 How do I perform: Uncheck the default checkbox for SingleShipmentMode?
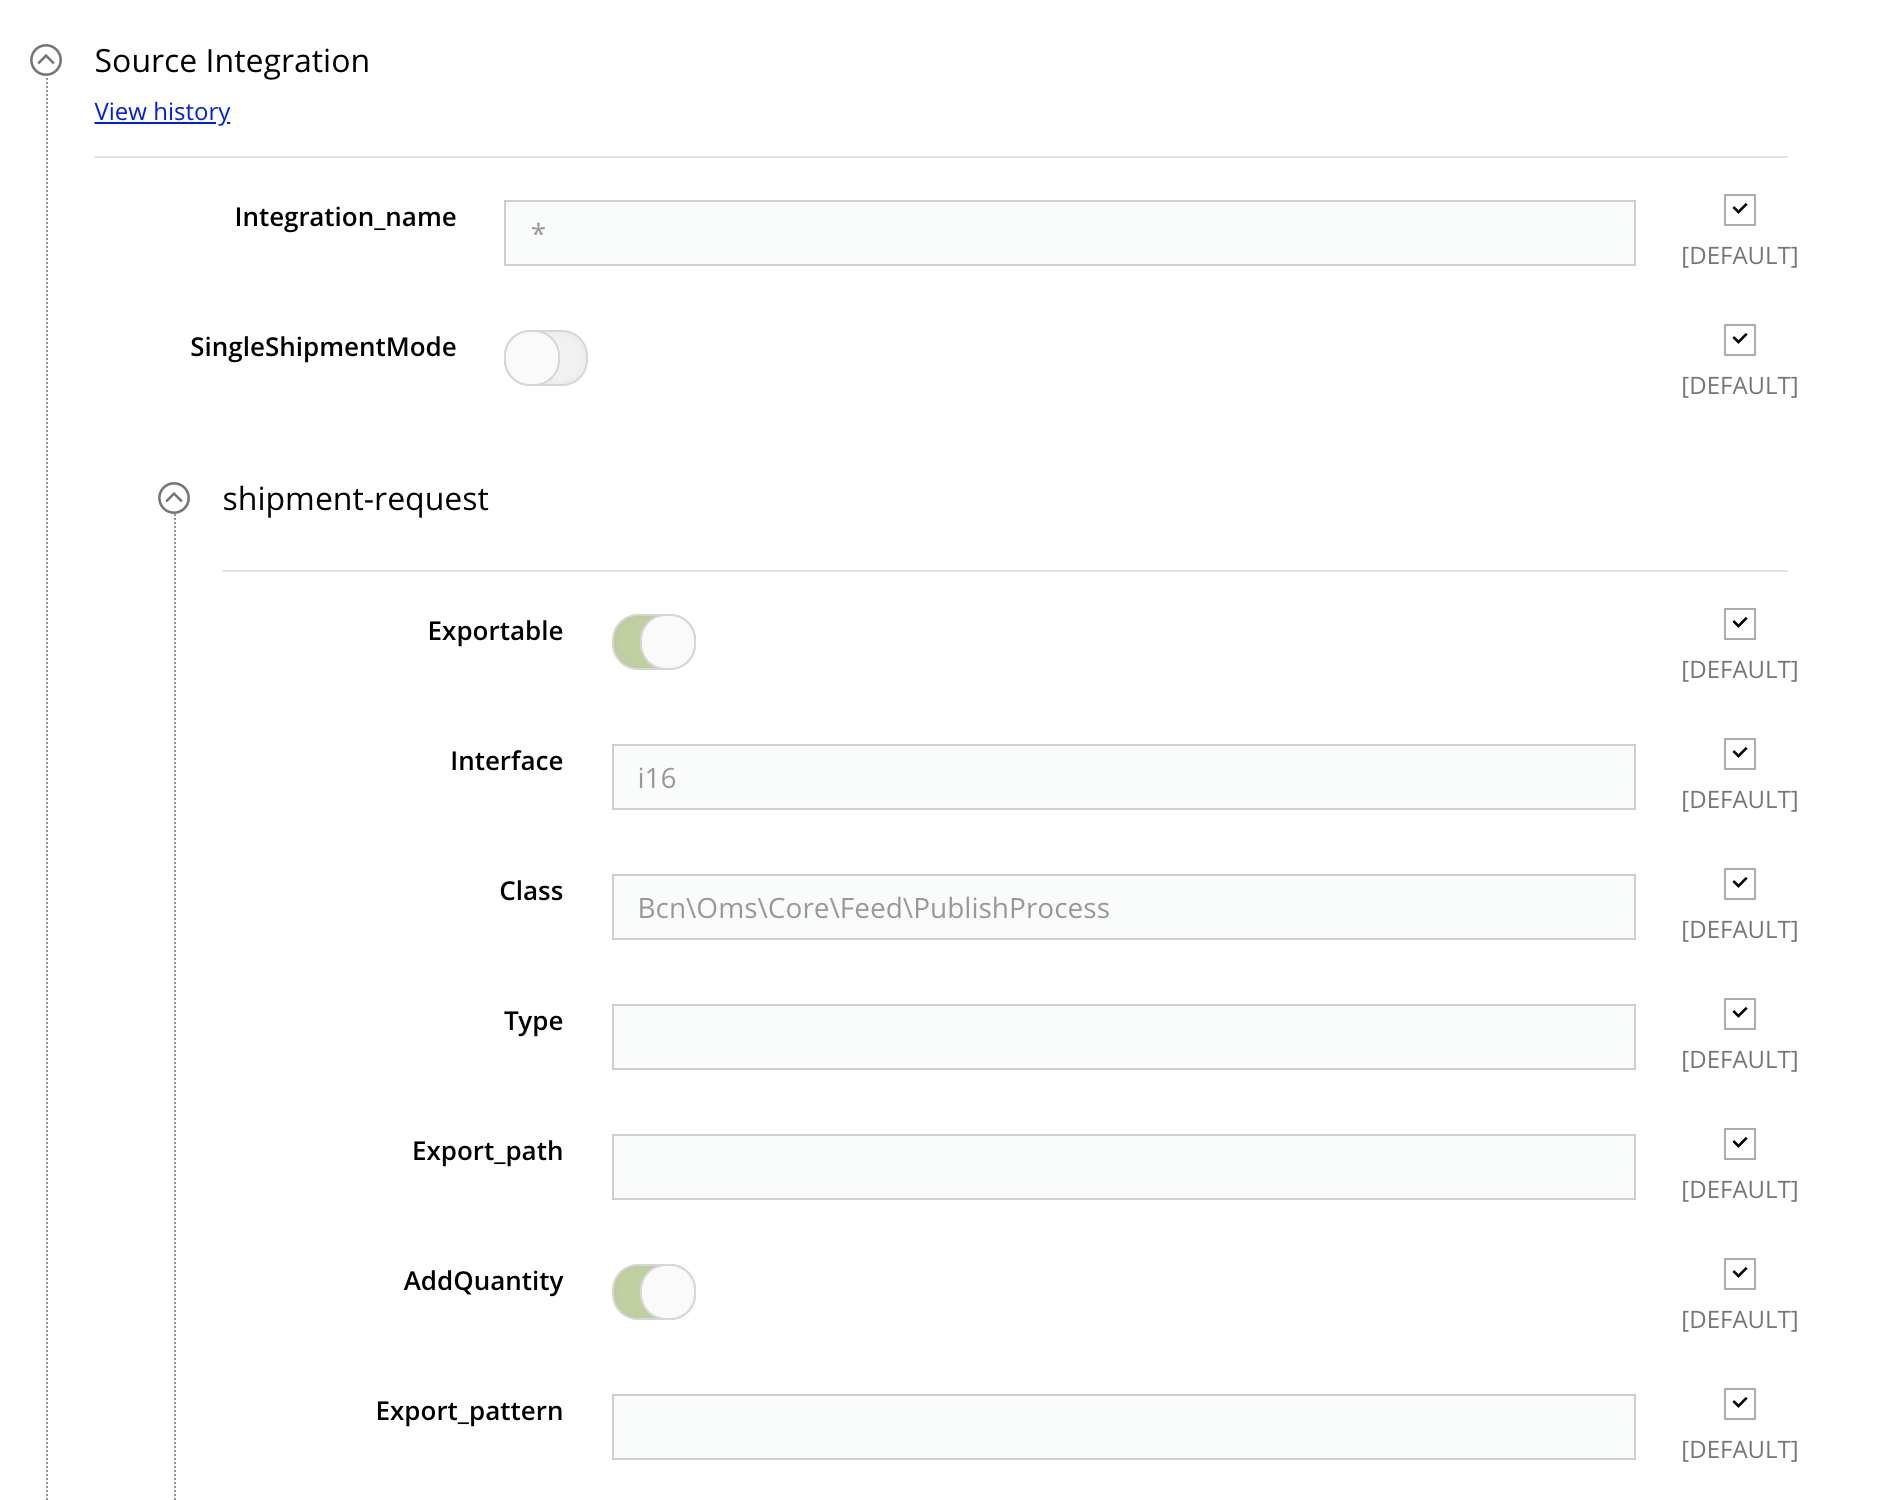click(1740, 340)
